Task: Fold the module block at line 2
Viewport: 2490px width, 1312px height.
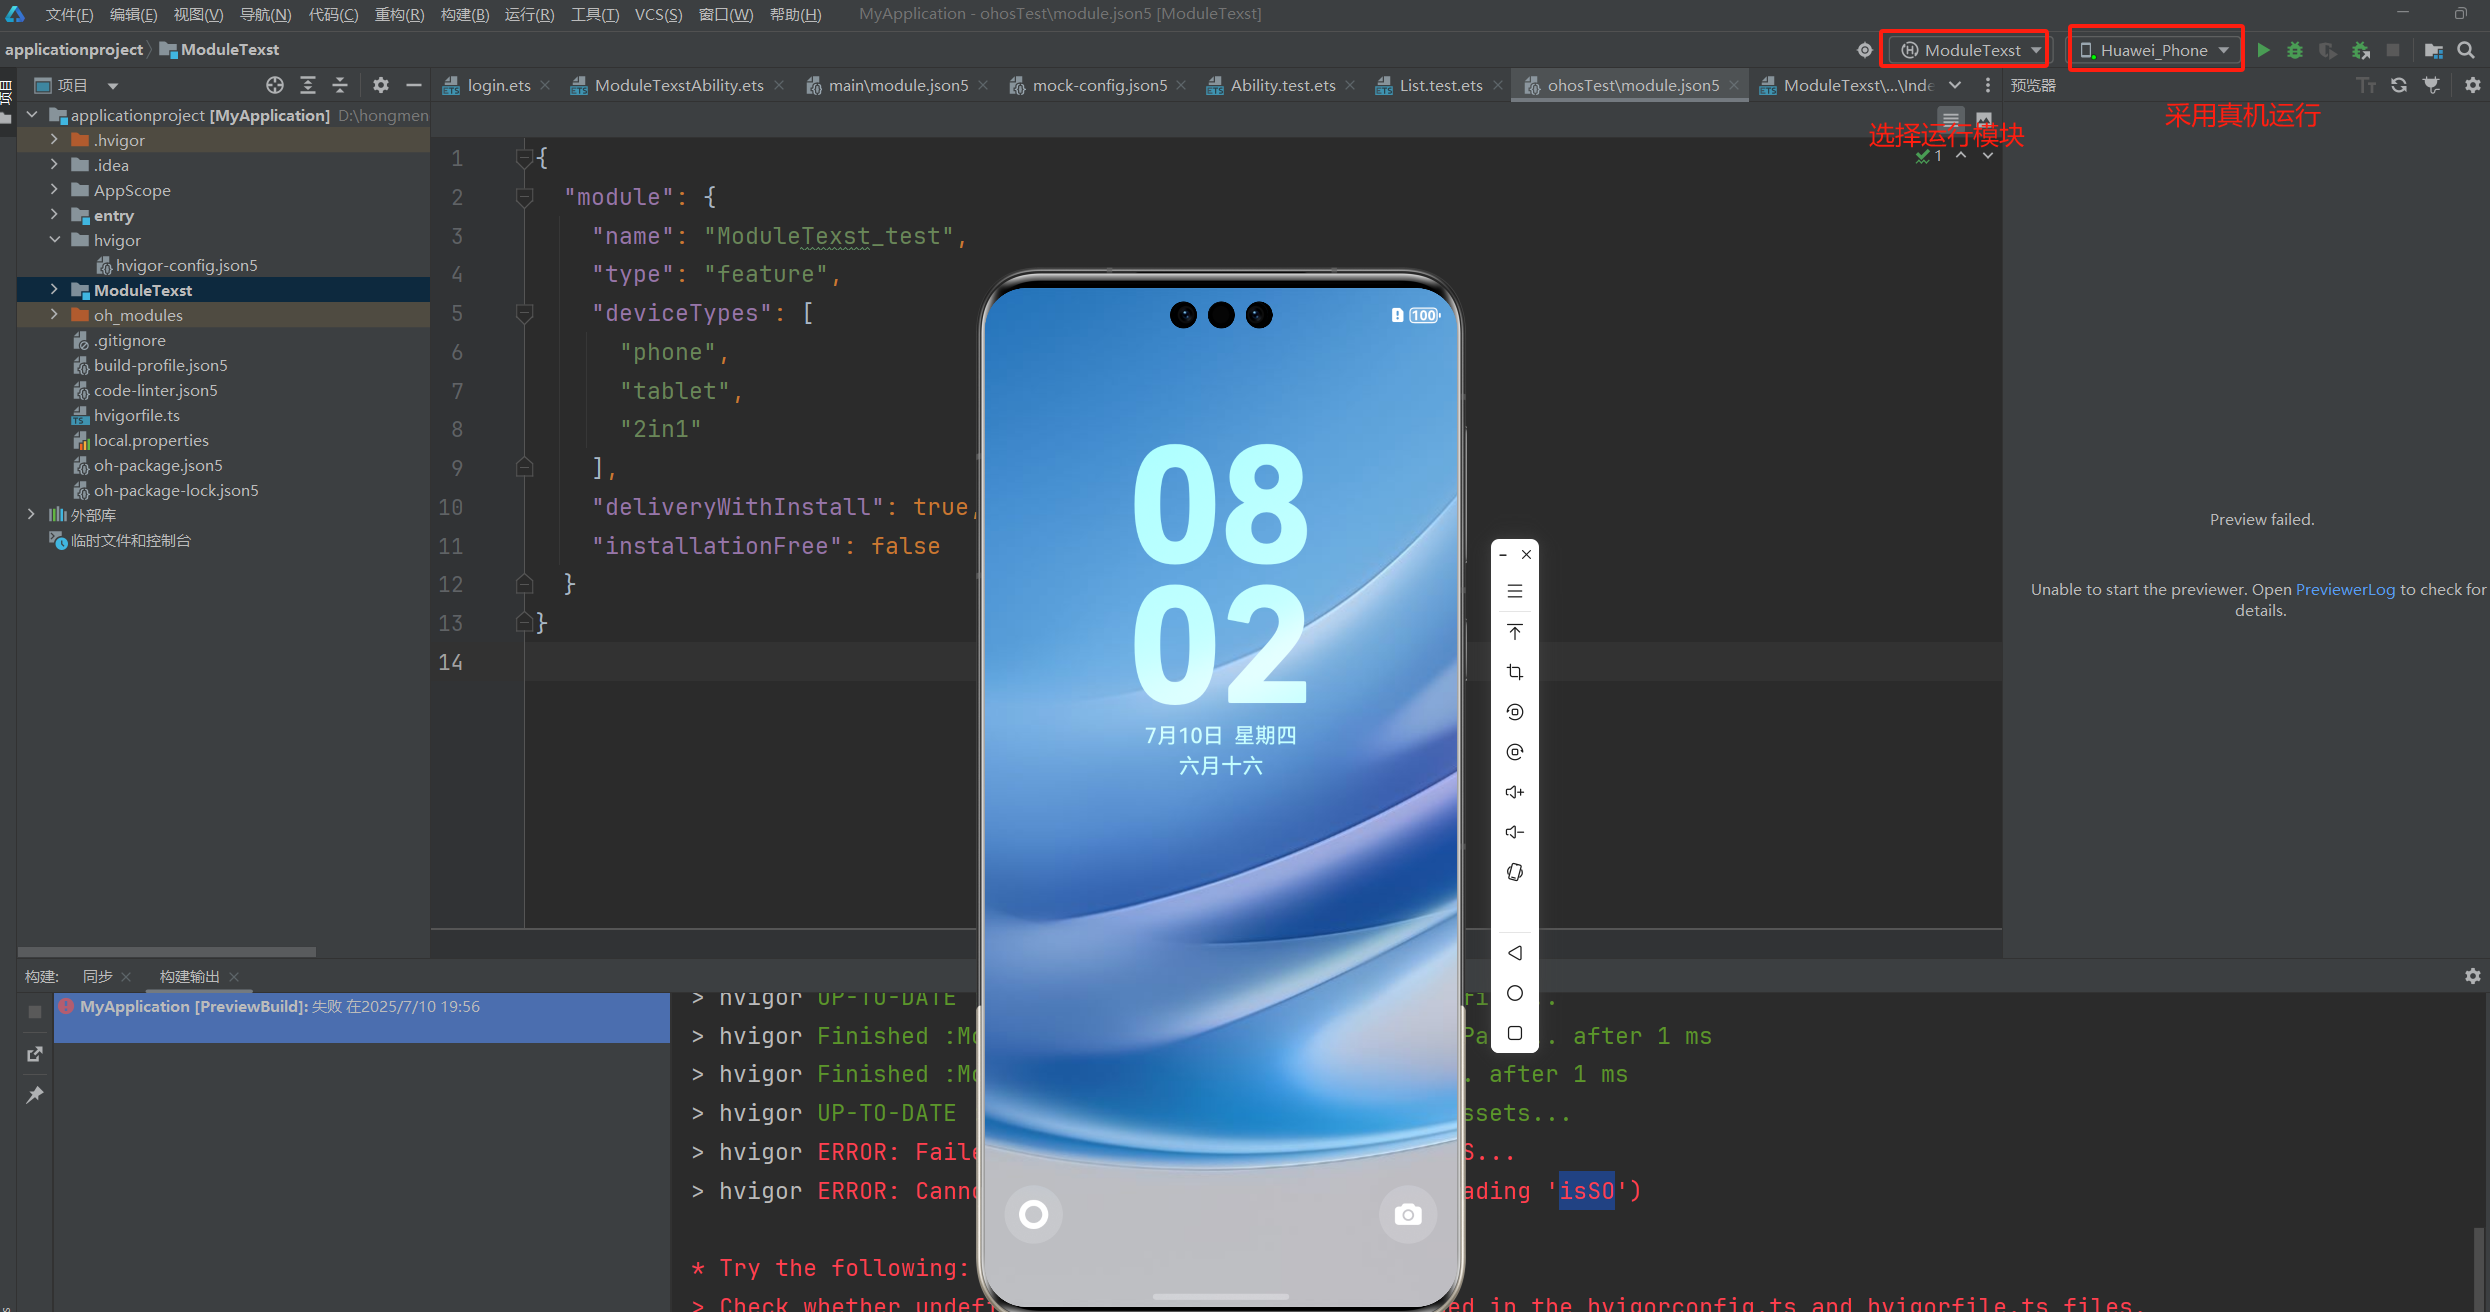Action: point(524,197)
